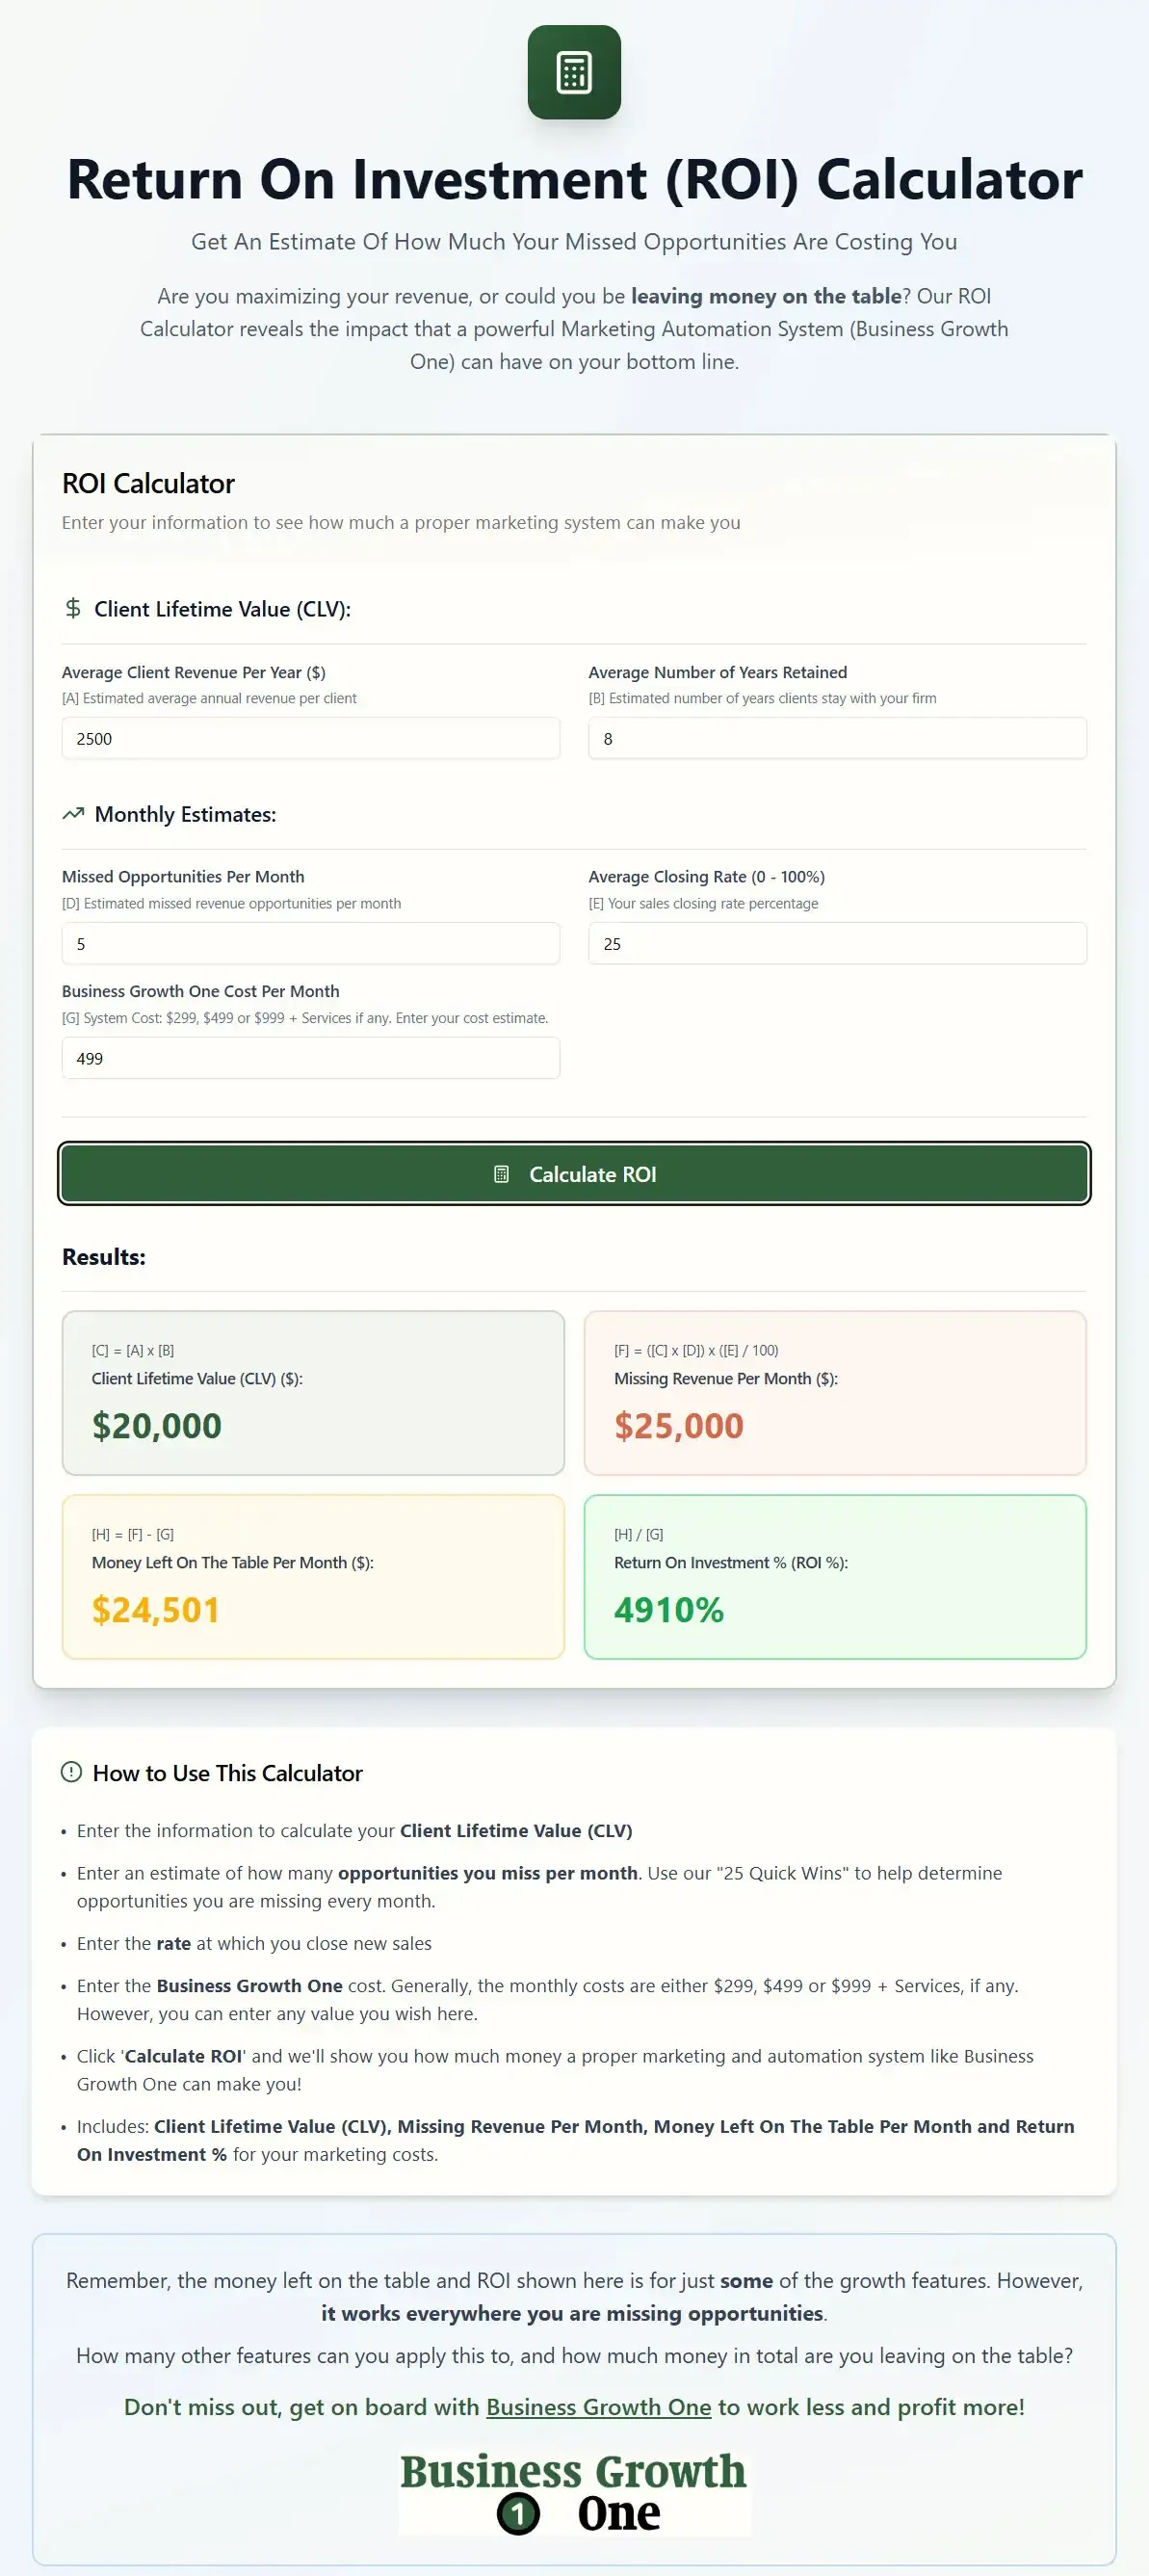1149x2576 pixels.
Task: Click the Missing Revenue Per Month result card
Action: click(836, 1392)
